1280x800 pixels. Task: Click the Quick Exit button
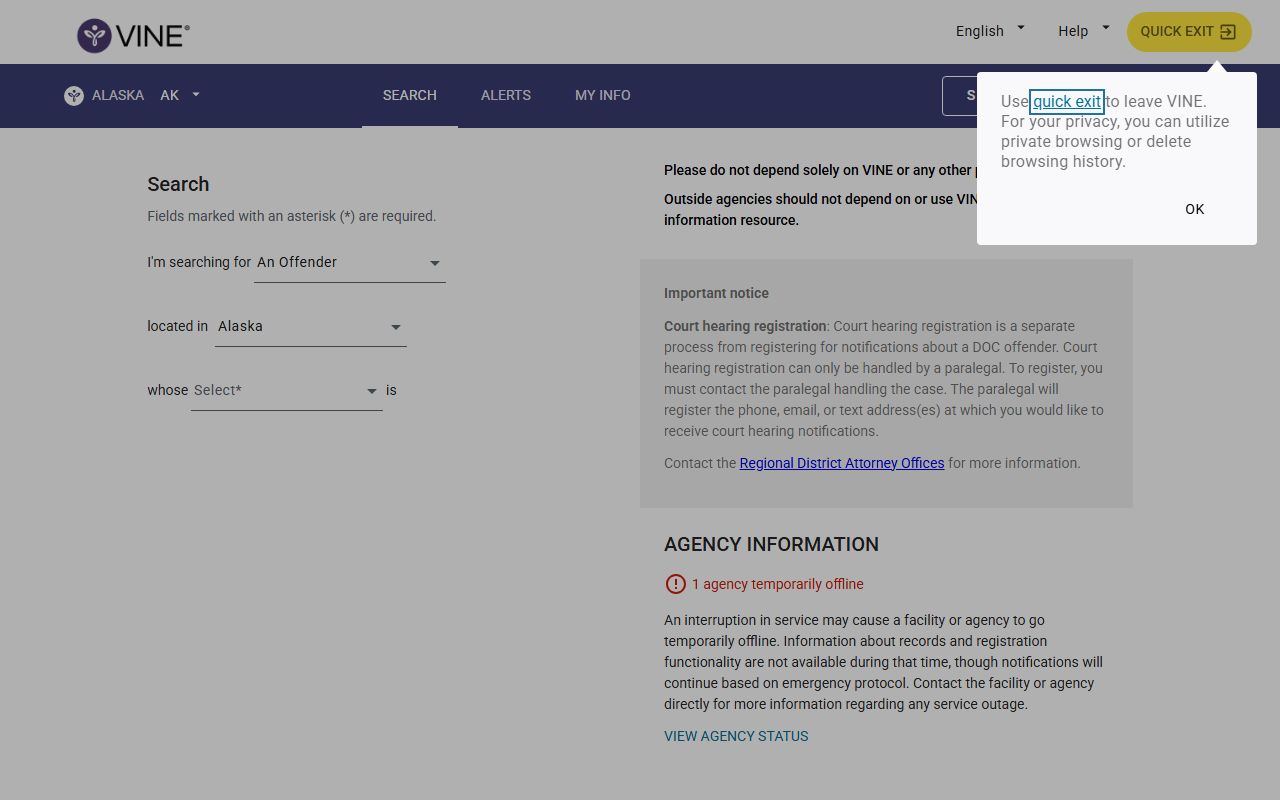pyautogui.click(x=1188, y=32)
